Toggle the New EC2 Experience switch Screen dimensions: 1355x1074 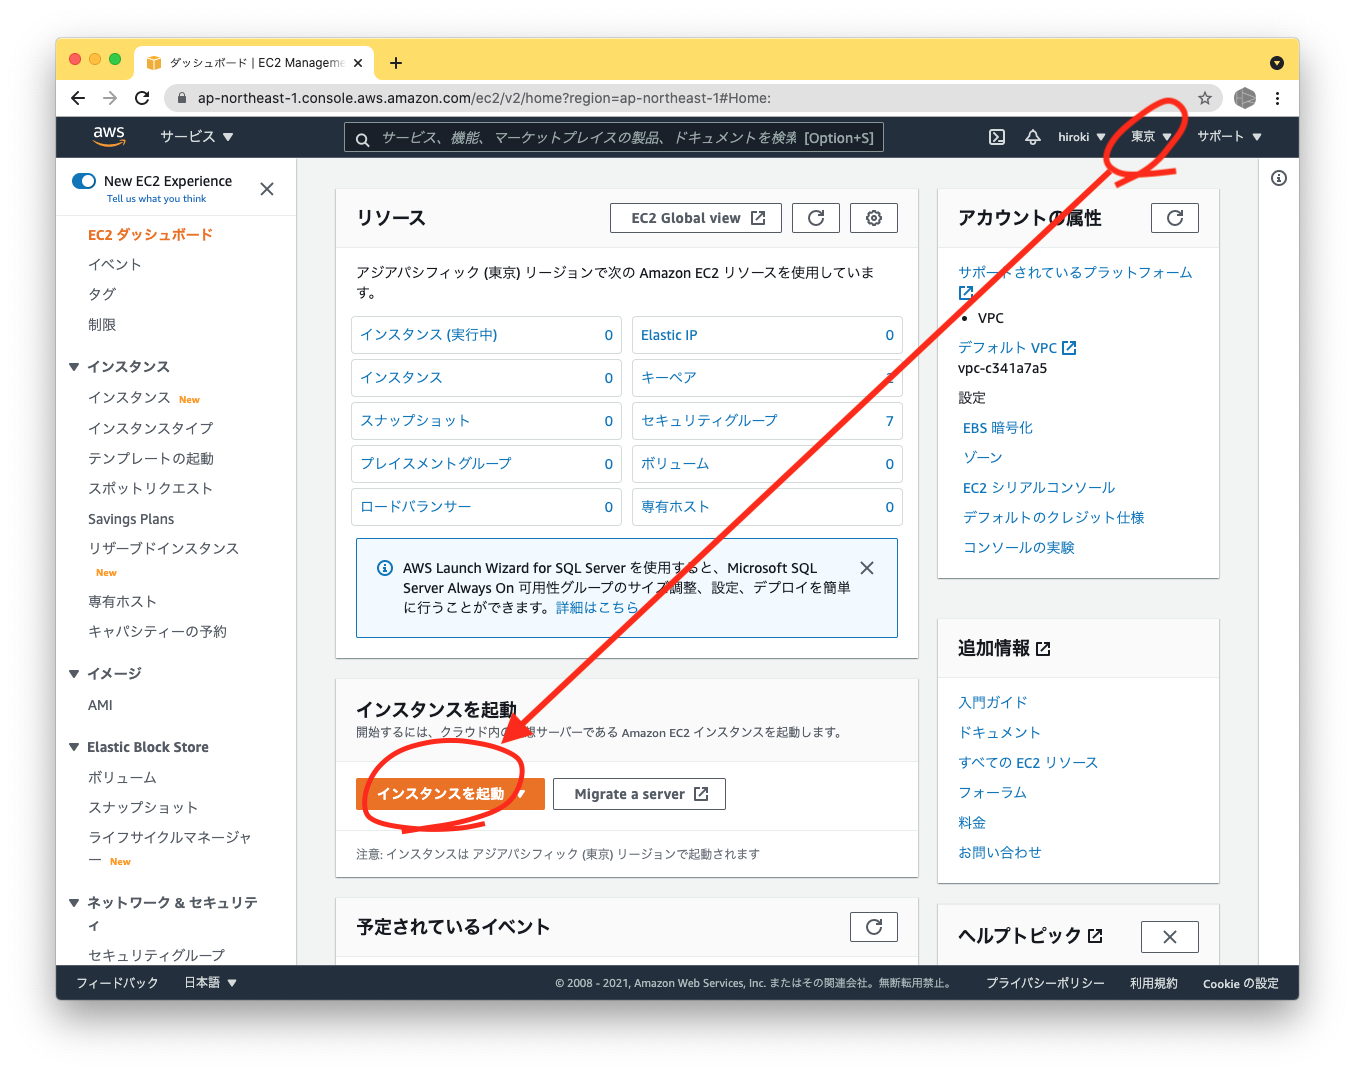(x=84, y=181)
